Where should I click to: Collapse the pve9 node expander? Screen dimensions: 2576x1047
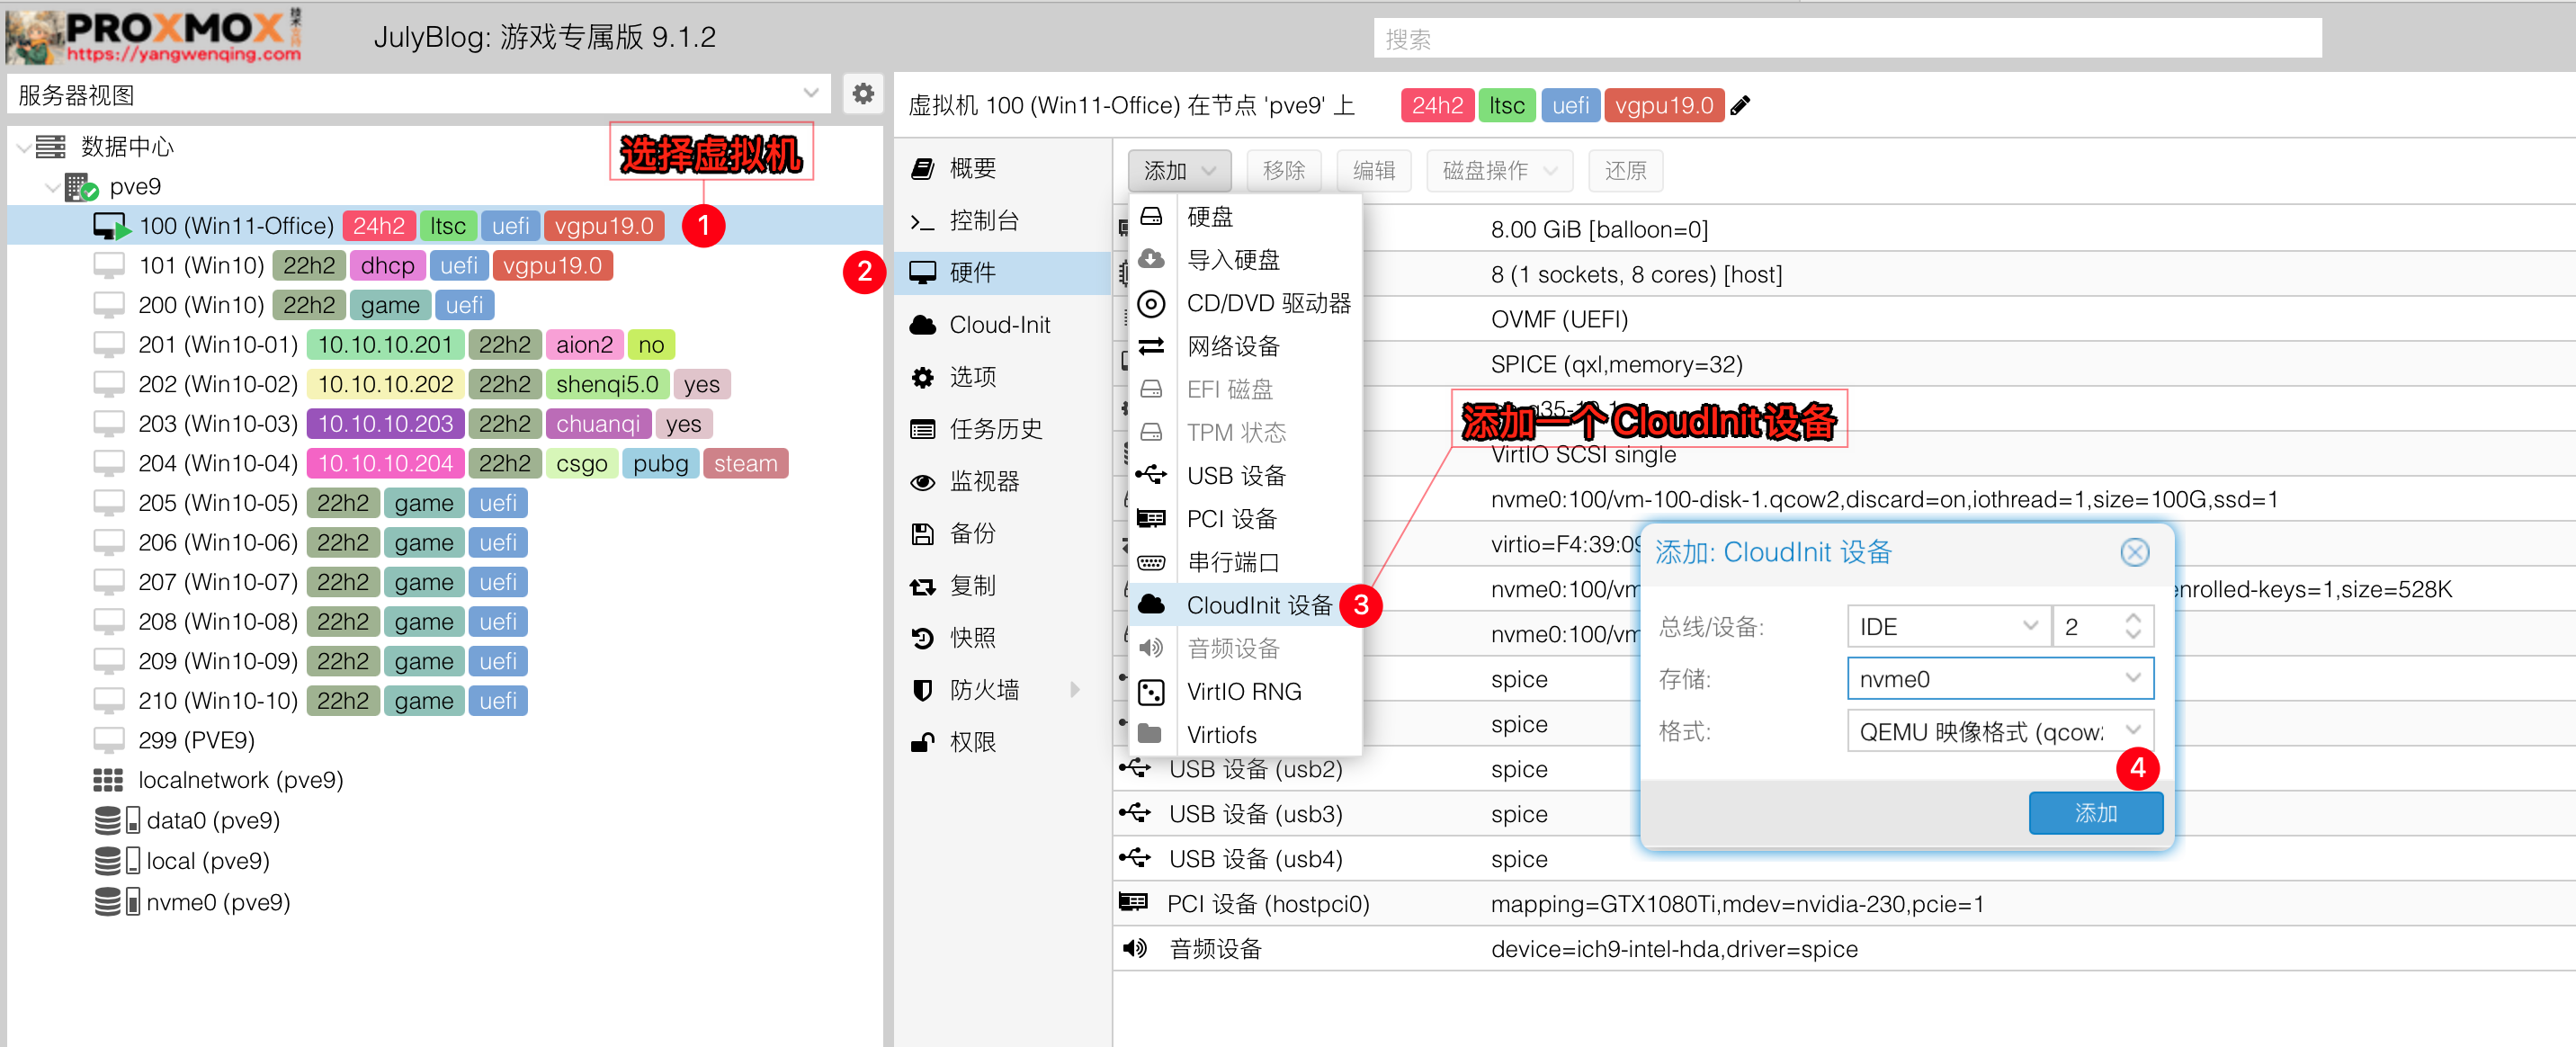pos(52,187)
